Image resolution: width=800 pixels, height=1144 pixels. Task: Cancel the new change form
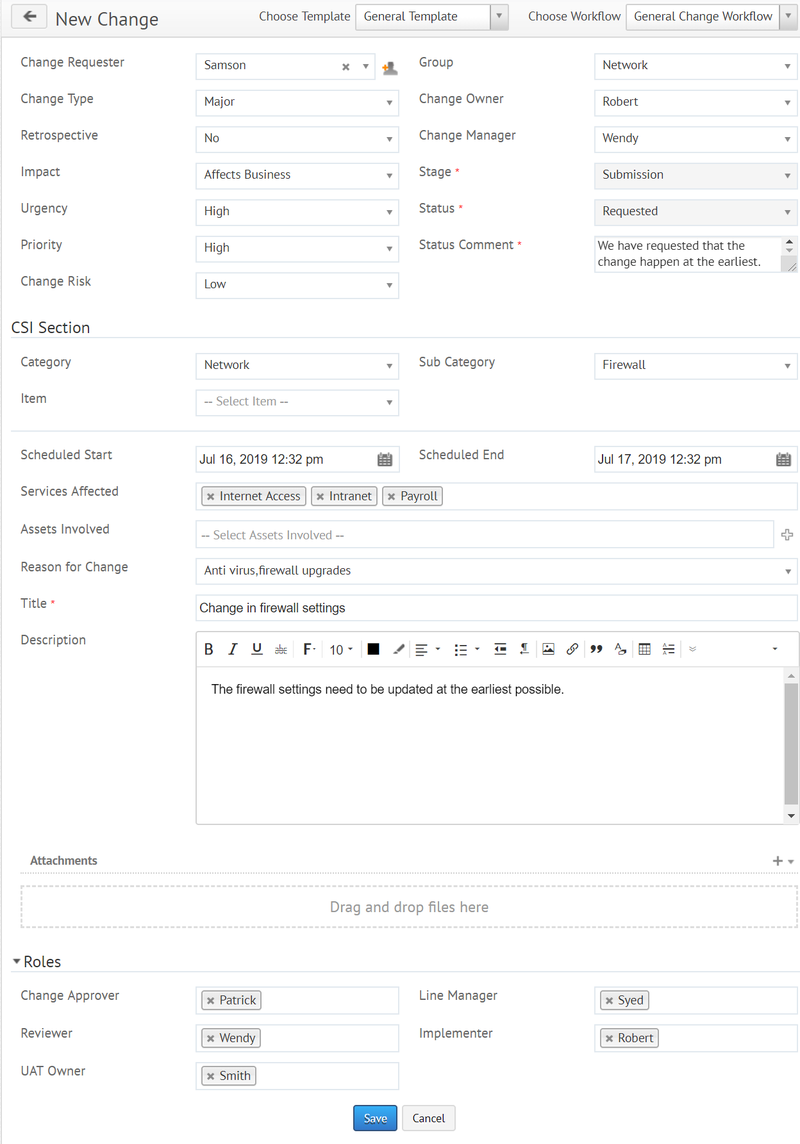429,1118
